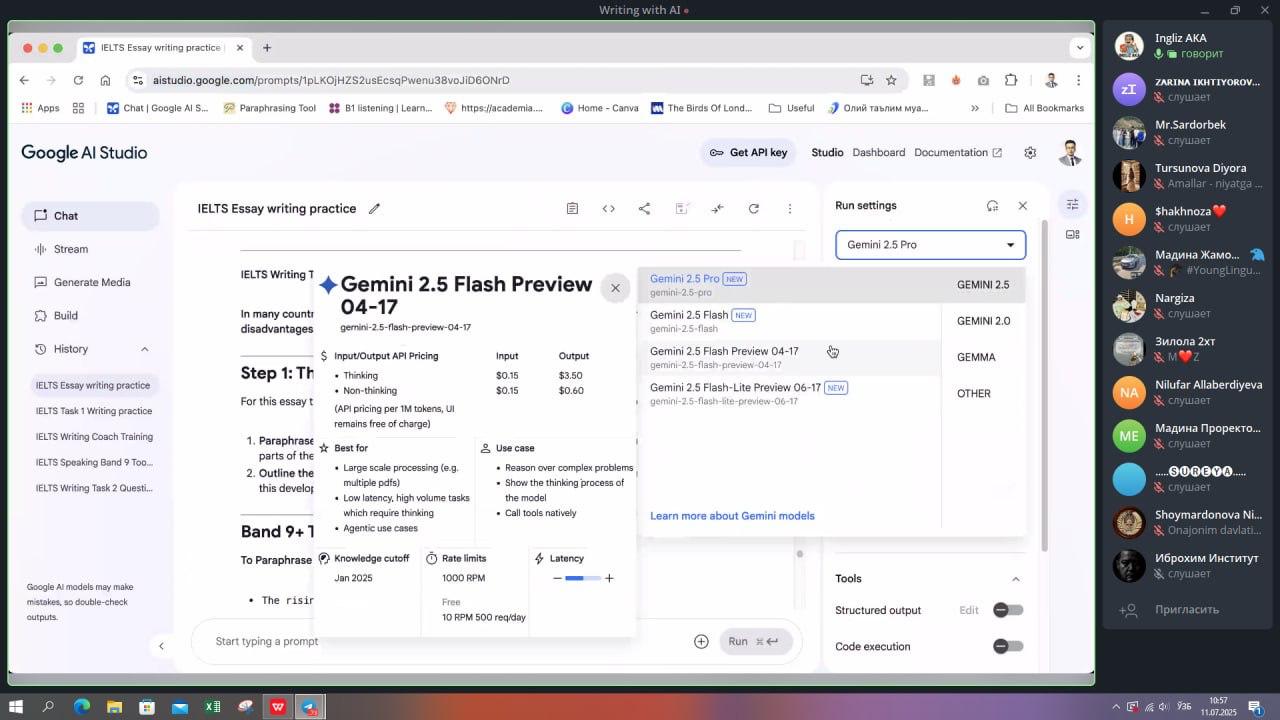Click the install app icon in the address bar
The width and height of the screenshot is (1280, 720).
(866, 80)
